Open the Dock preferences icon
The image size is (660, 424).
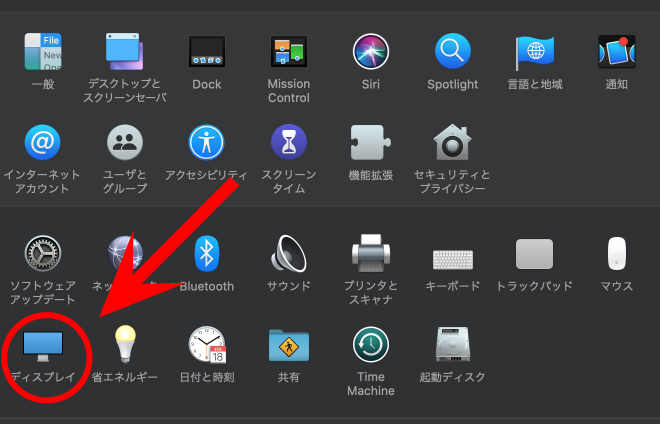[207, 52]
